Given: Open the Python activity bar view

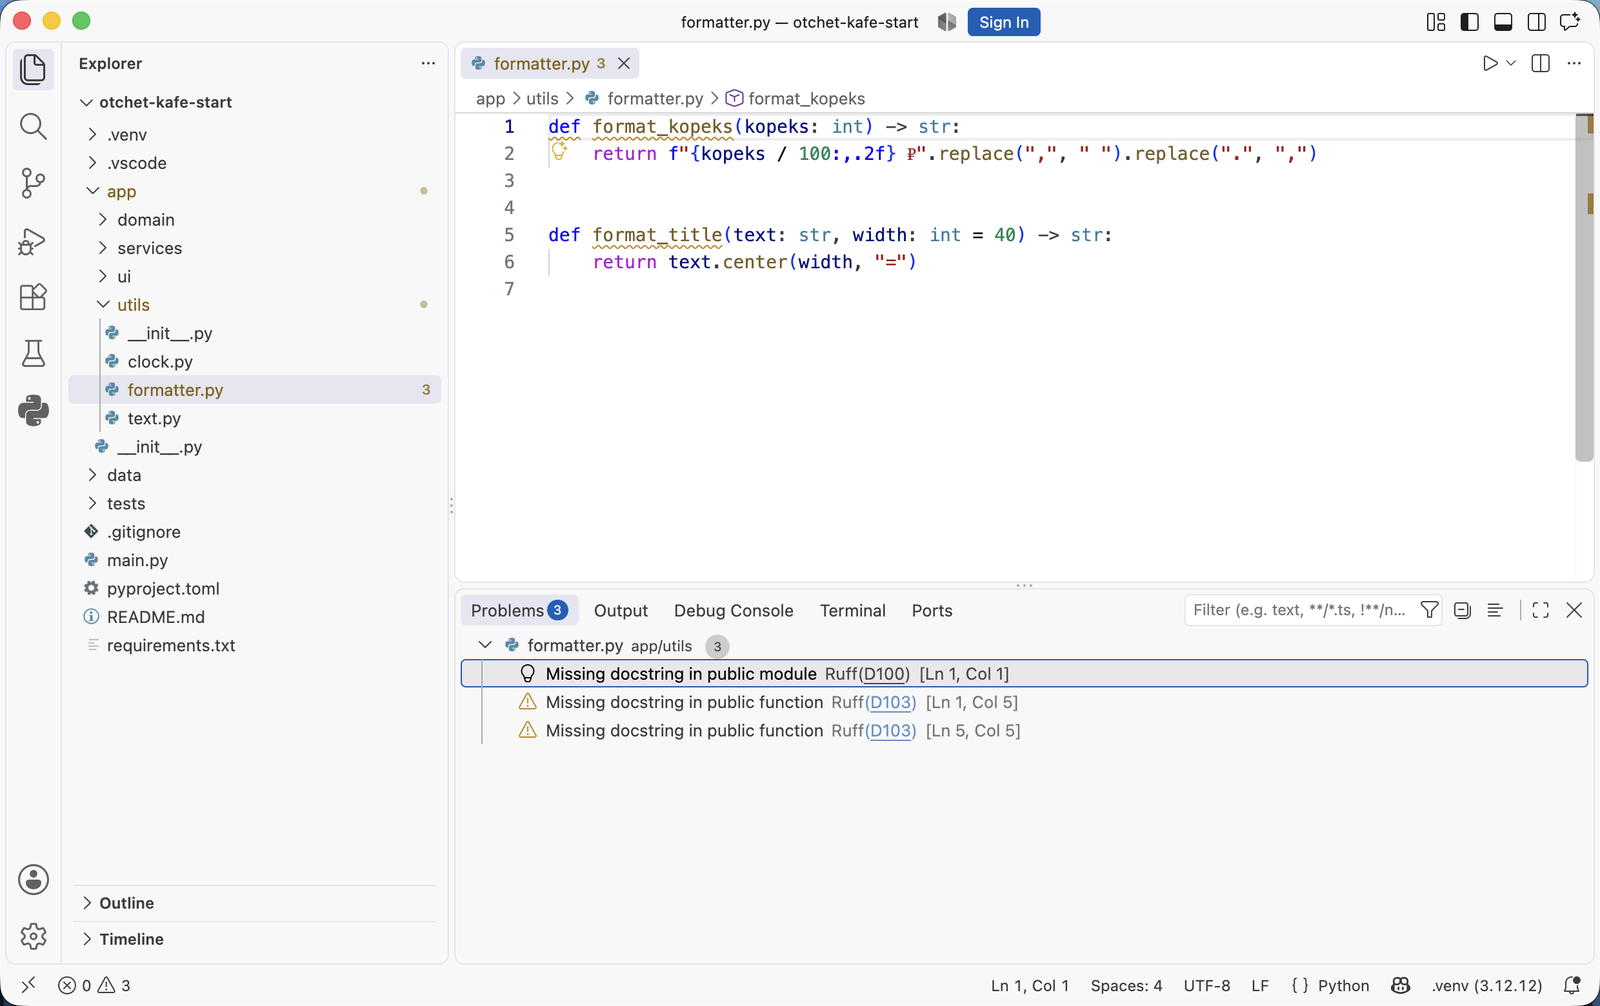Looking at the screenshot, I should (33, 410).
